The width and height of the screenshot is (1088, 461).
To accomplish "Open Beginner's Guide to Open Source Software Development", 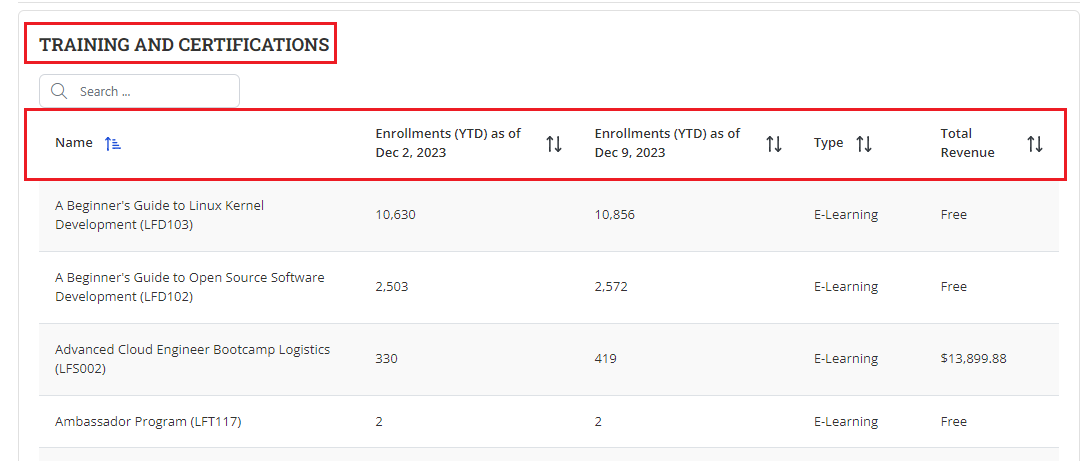I will pyautogui.click(x=189, y=287).
